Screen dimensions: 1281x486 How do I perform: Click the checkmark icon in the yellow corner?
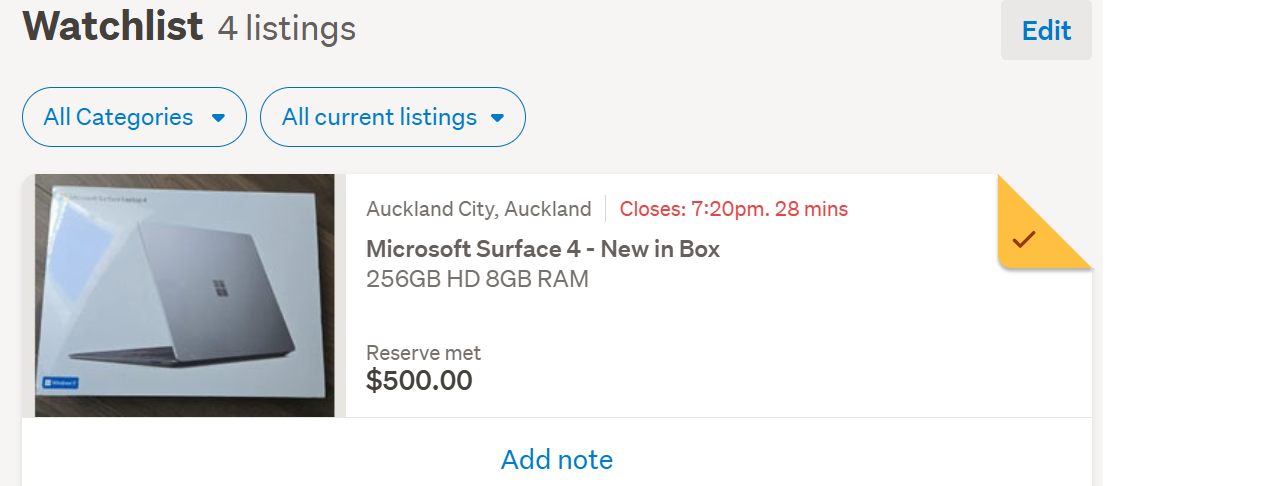[x=1024, y=239]
